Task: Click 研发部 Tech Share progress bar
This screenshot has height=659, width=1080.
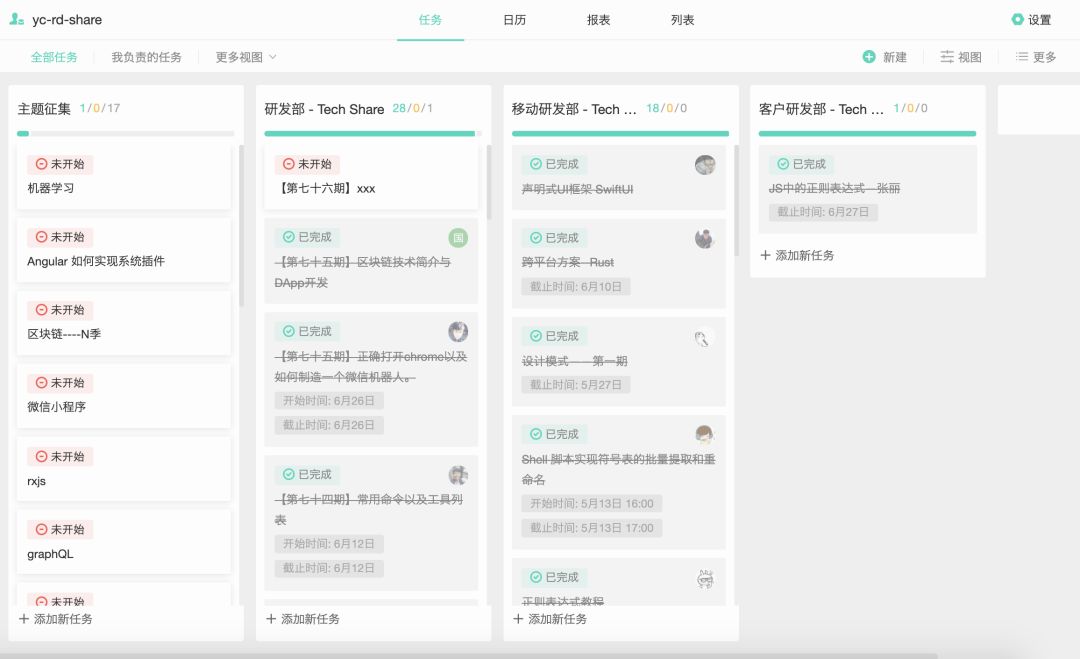Action: (x=373, y=134)
